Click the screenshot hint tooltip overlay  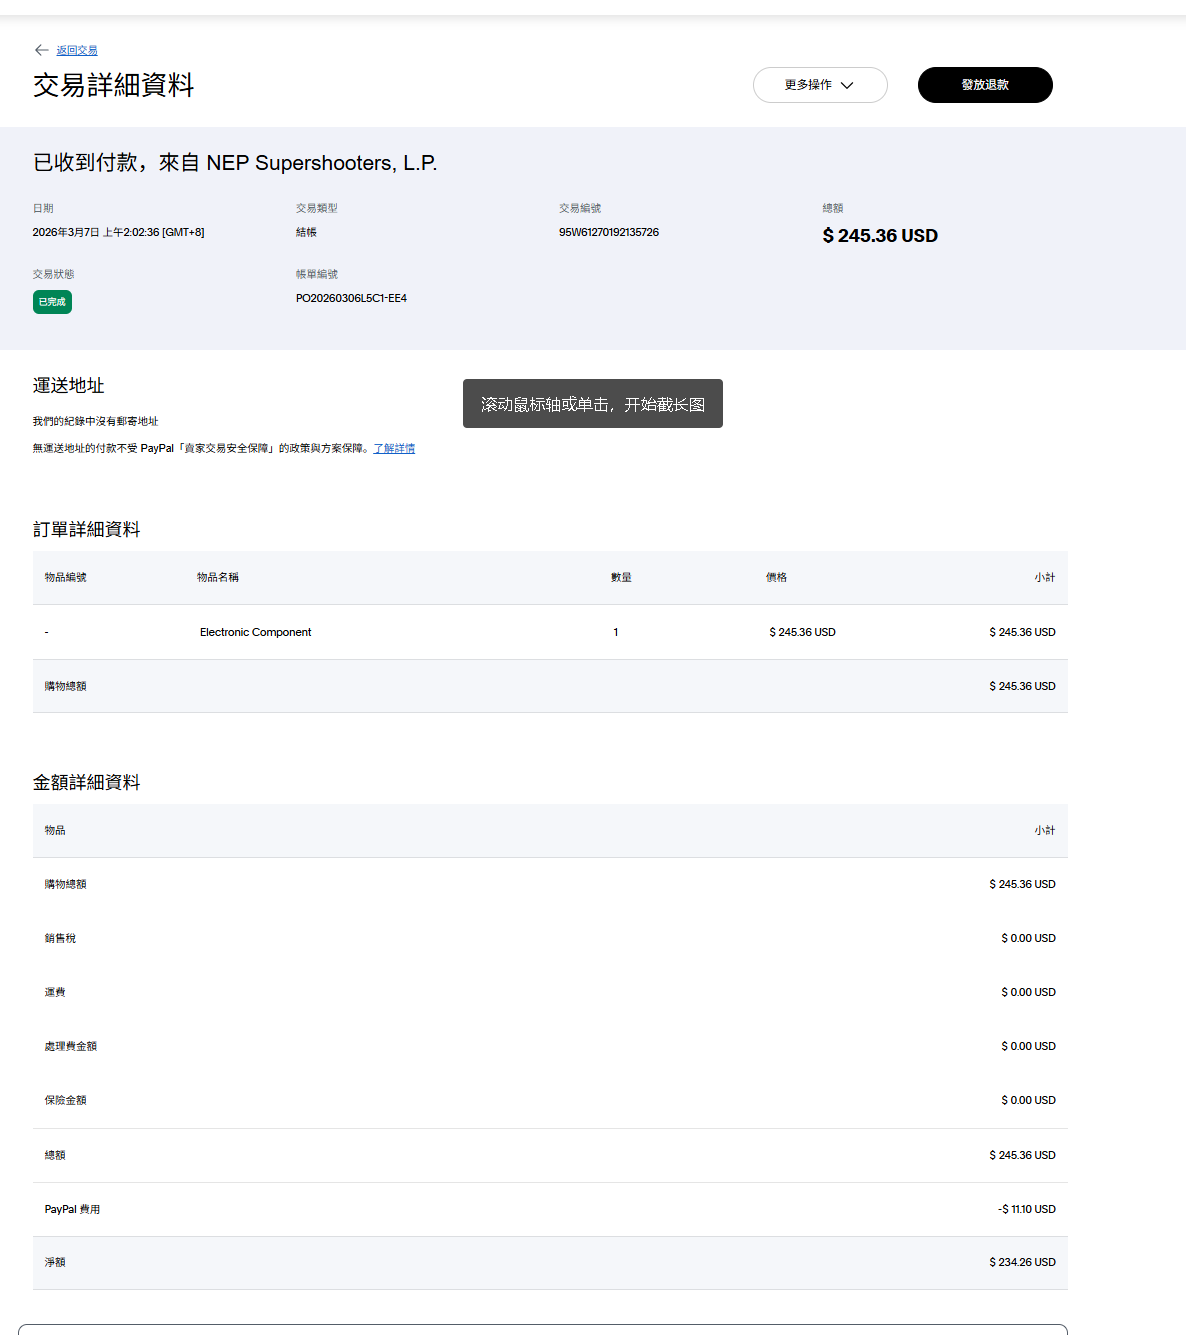point(592,404)
